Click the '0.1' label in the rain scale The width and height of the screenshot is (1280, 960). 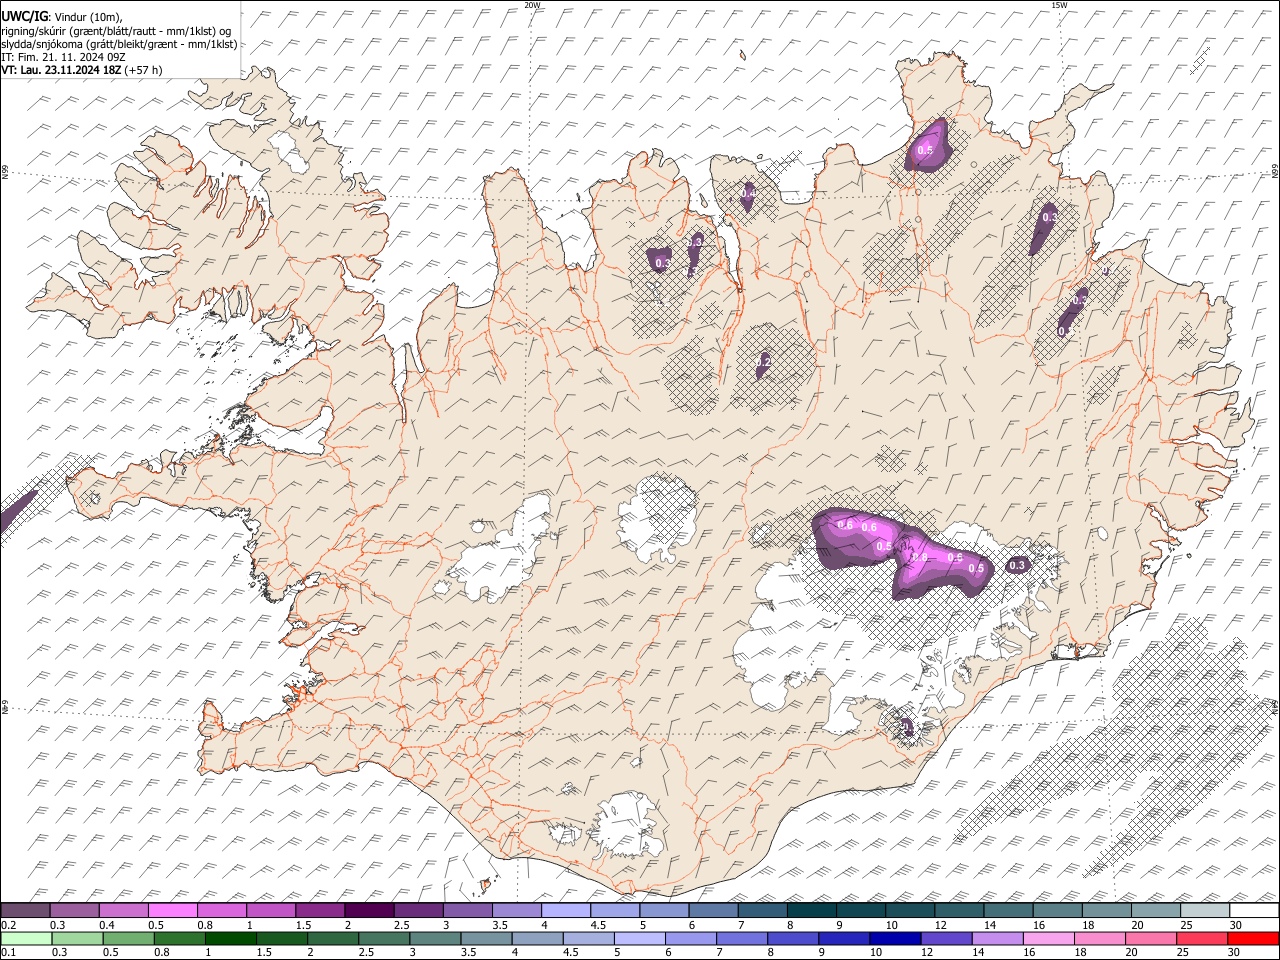[x=8, y=953]
